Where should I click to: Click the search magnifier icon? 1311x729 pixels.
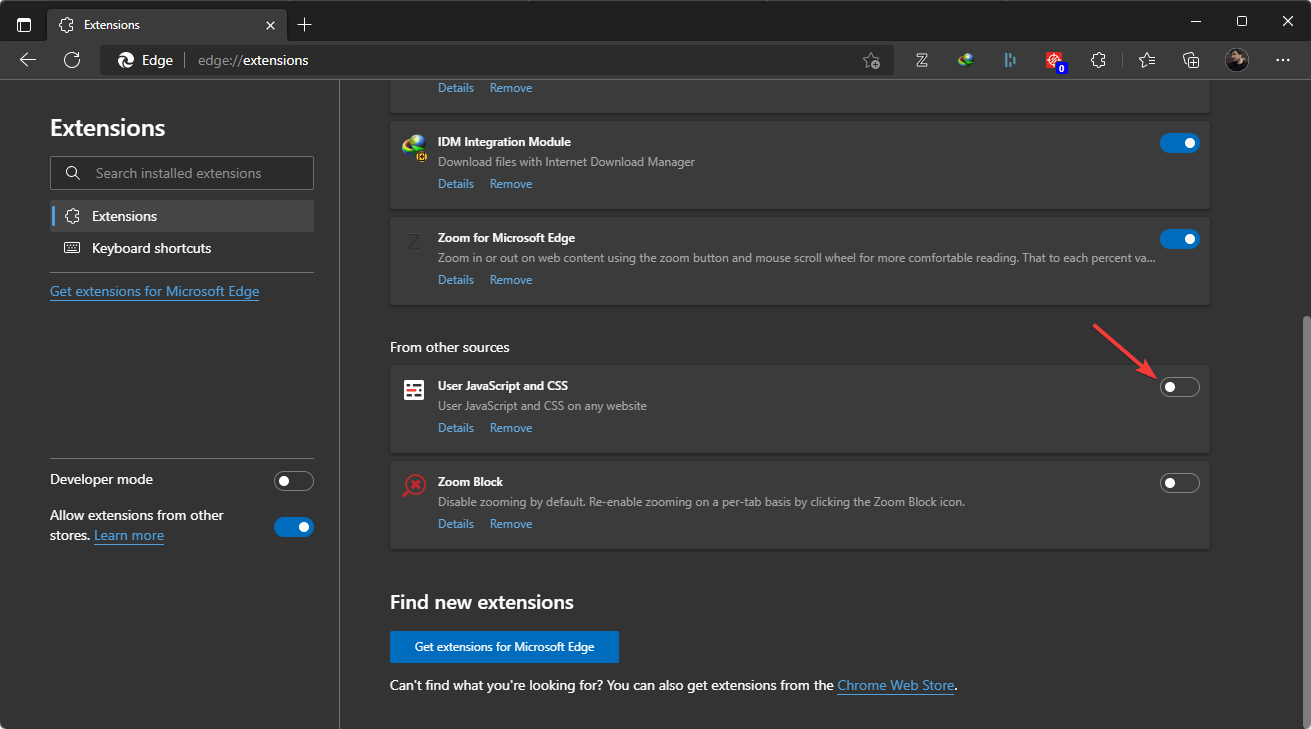click(72, 173)
